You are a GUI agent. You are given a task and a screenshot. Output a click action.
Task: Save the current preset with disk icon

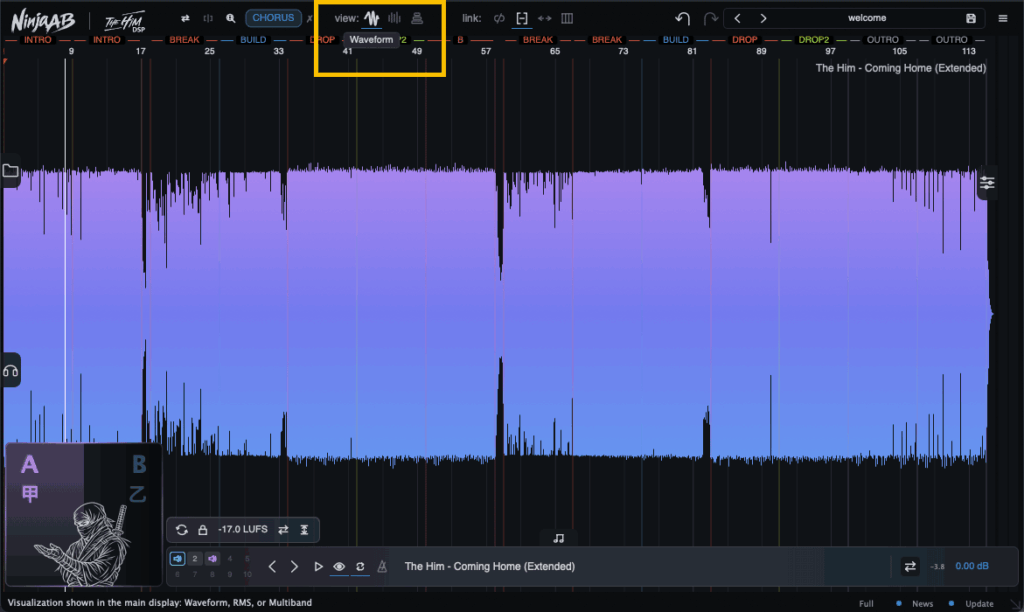coord(971,18)
